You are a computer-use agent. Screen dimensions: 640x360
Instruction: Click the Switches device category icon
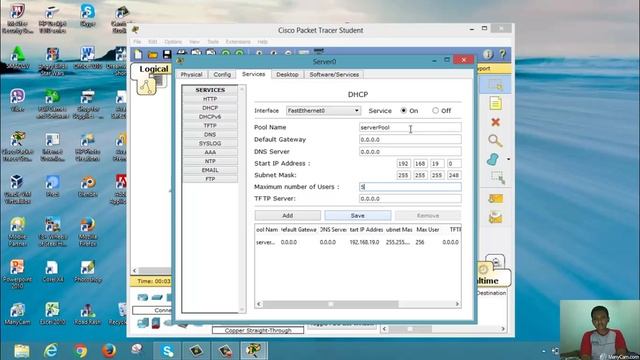pos(157,297)
